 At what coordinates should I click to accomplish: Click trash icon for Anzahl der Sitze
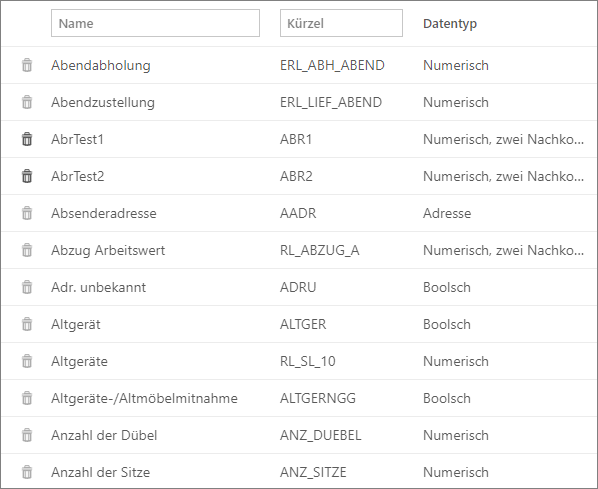pyautogui.click(x=27, y=472)
